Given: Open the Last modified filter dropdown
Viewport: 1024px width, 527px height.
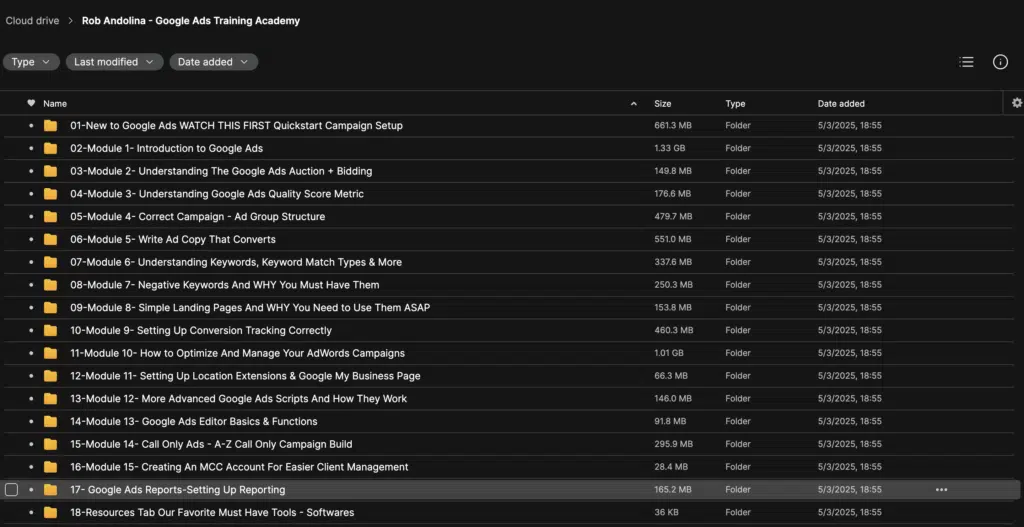Looking at the screenshot, I should pyautogui.click(x=114, y=62).
